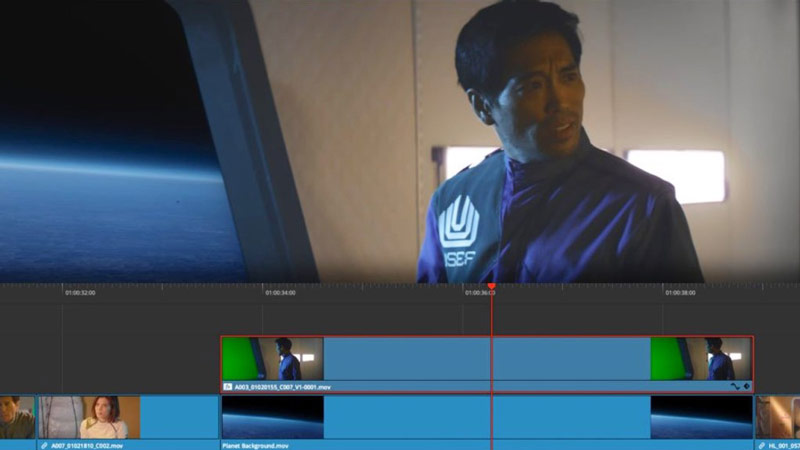This screenshot has height=450, width=800.
Task: Open the curve editor icon on A003 clip
Action: click(735, 386)
